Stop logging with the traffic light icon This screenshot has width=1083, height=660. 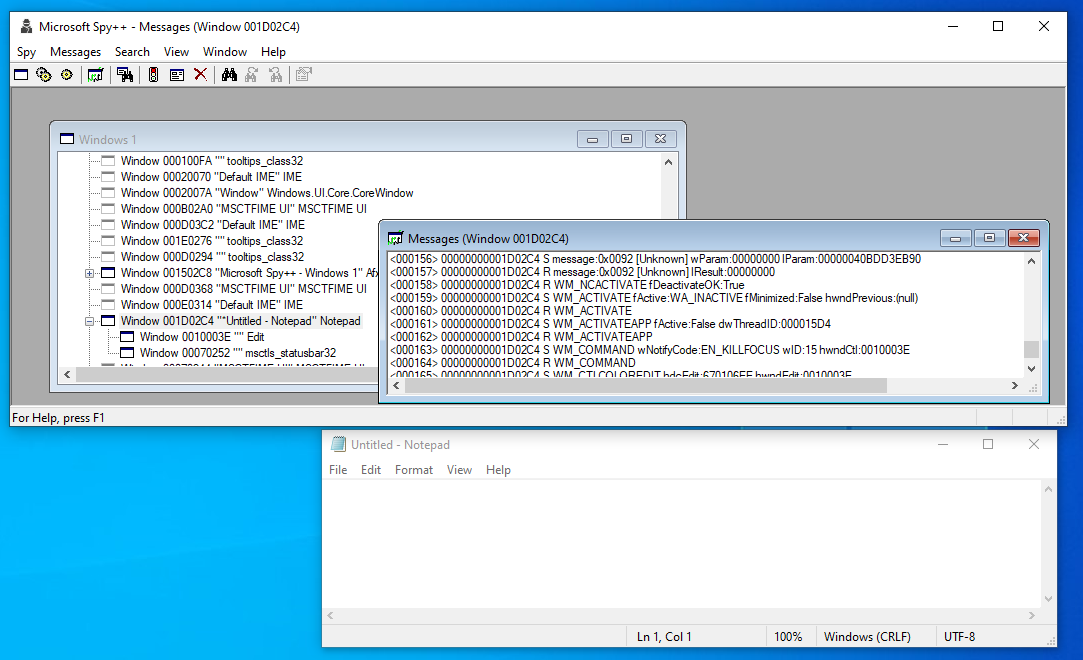tap(153, 75)
